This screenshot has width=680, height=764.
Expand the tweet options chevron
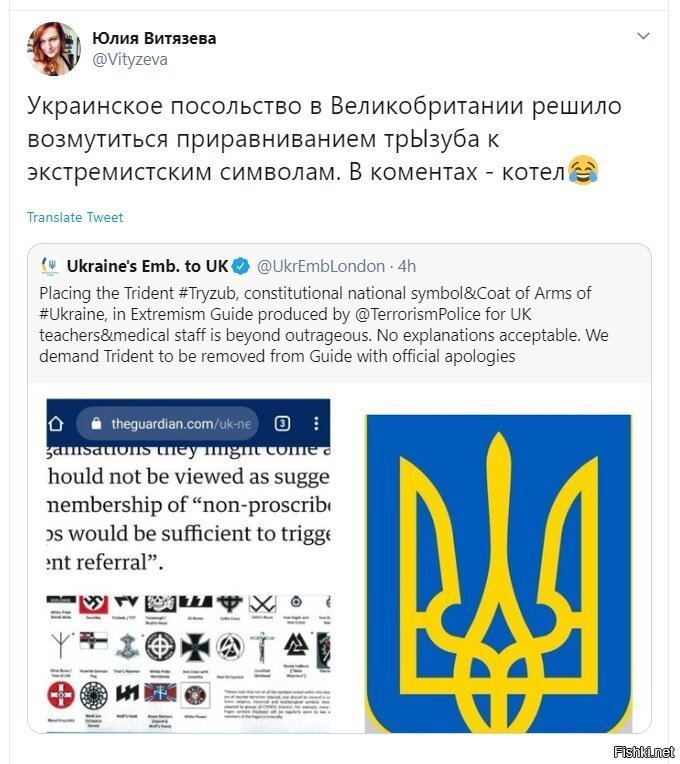(643, 36)
